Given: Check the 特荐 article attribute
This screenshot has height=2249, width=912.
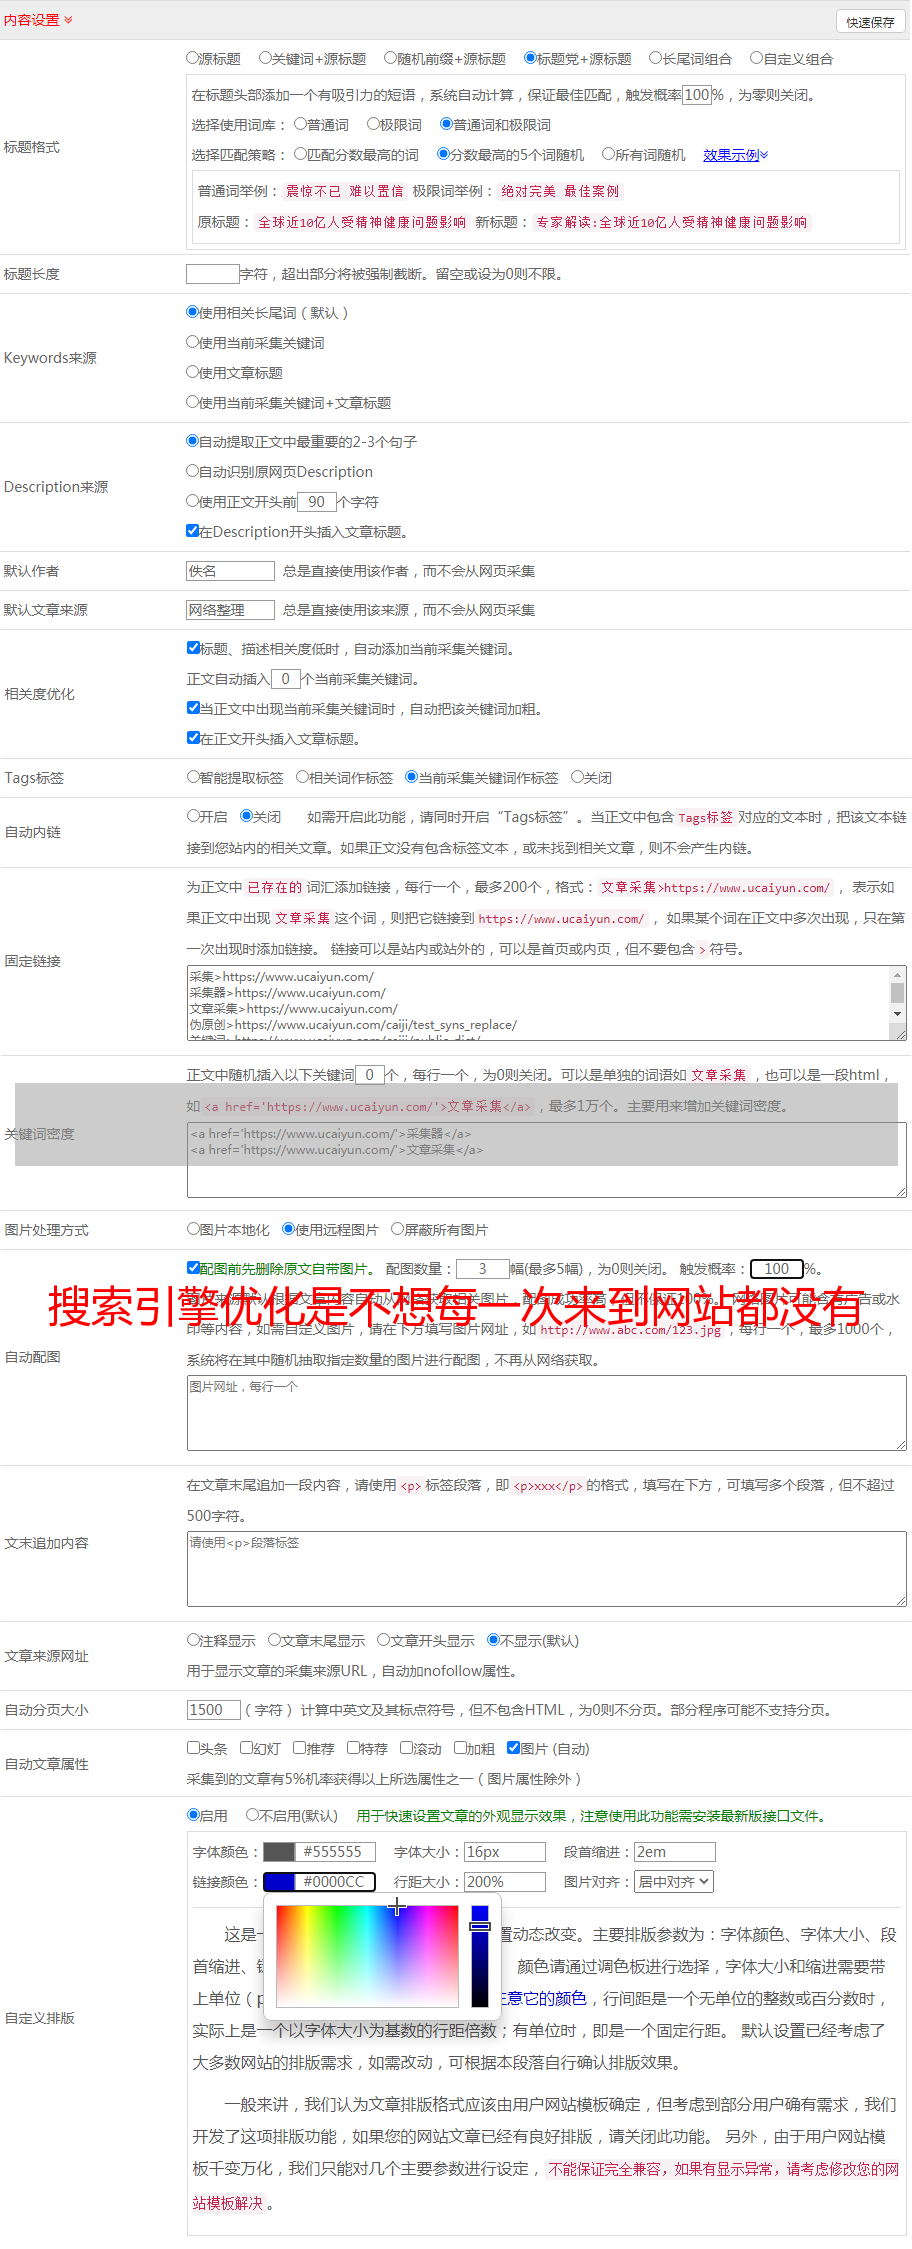Looking at the screenshot, I should (354, 1748).
